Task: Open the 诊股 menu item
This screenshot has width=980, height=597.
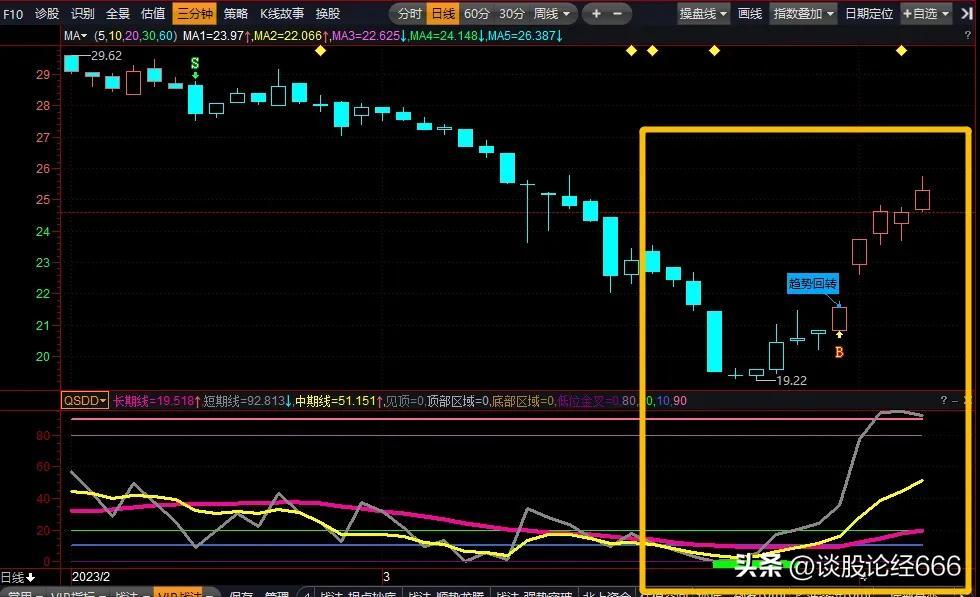Action: [47, 14]
